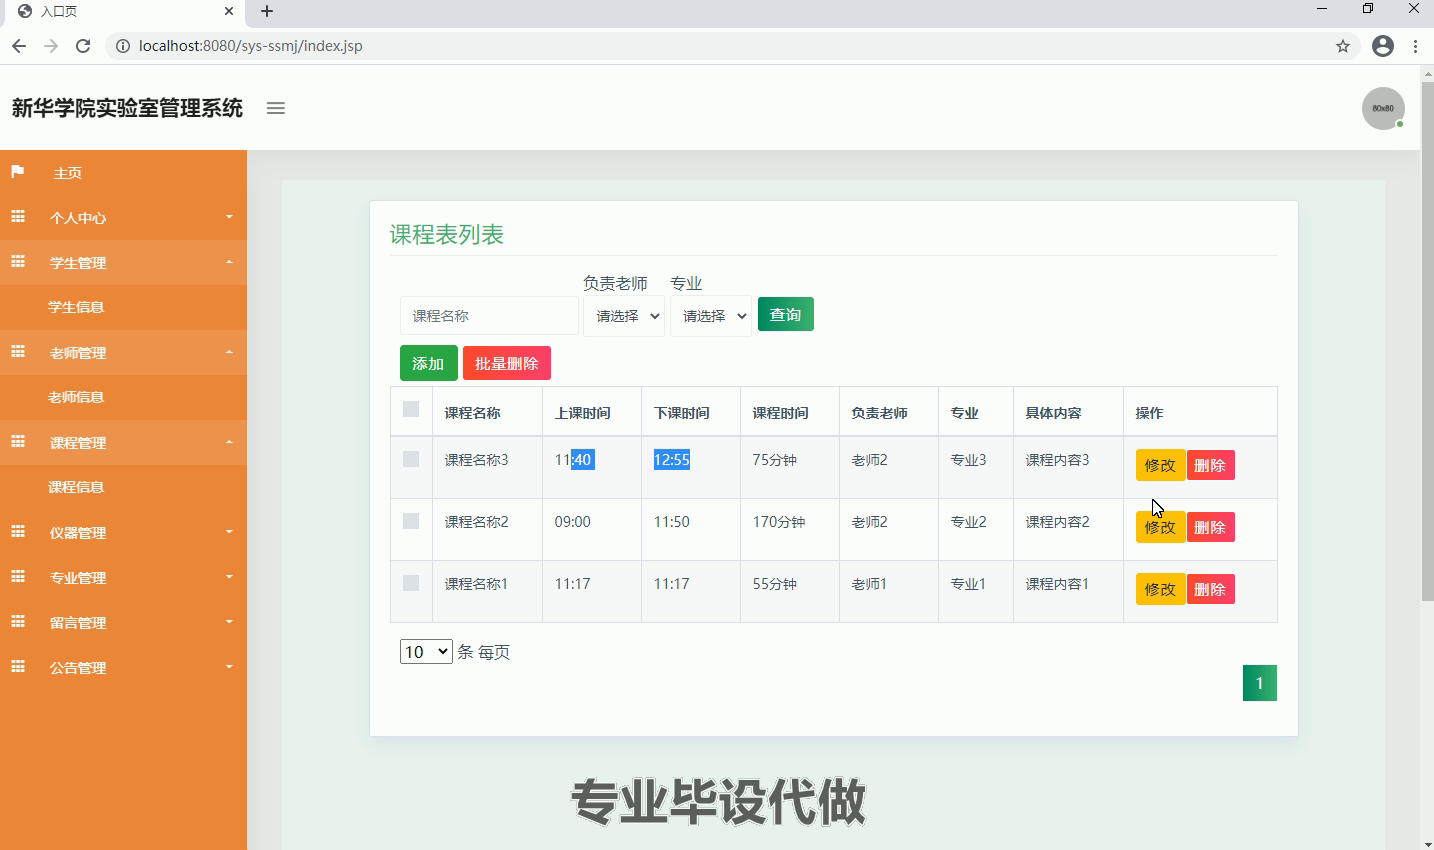Open the rows-per-page dropdown showing 10

426,652
